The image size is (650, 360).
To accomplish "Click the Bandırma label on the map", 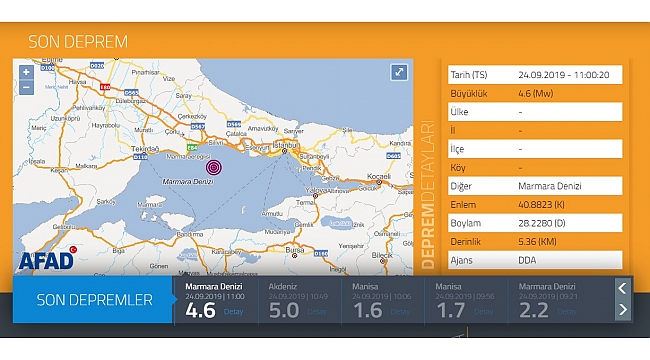I will pyautogui.click(x=190, y=234).
